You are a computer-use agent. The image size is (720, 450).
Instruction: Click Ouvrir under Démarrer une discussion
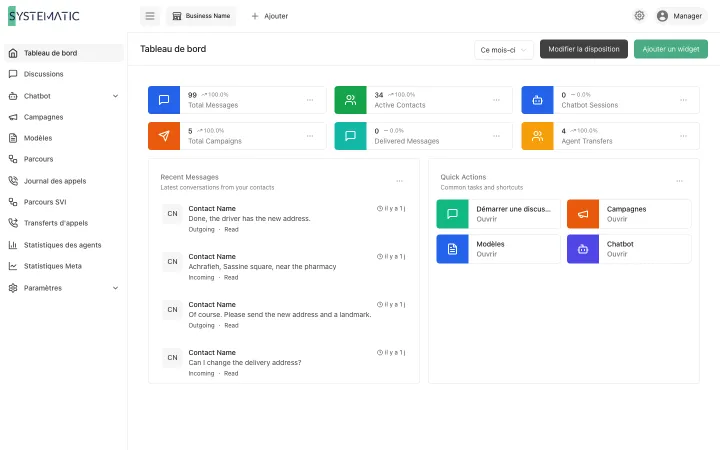tap(486, 219)
